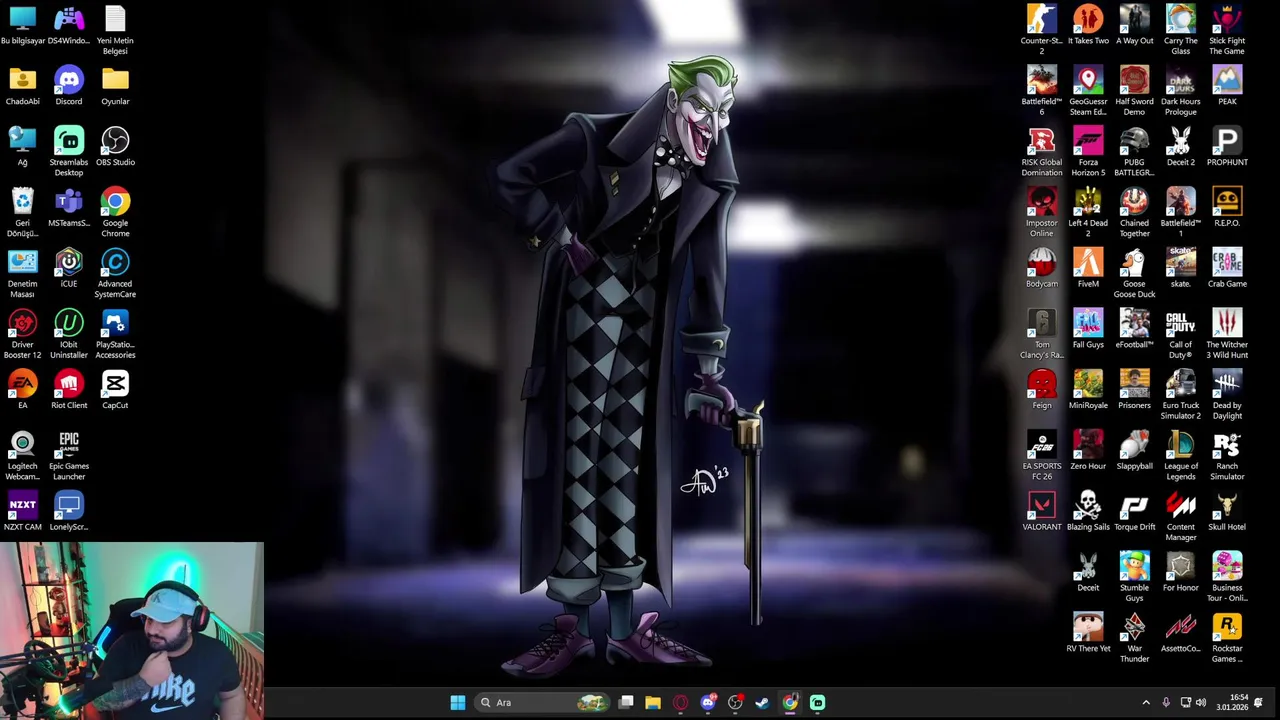Select the Call of Duty shortcut
The image size is (1280, 720).
click(1180, 334)
